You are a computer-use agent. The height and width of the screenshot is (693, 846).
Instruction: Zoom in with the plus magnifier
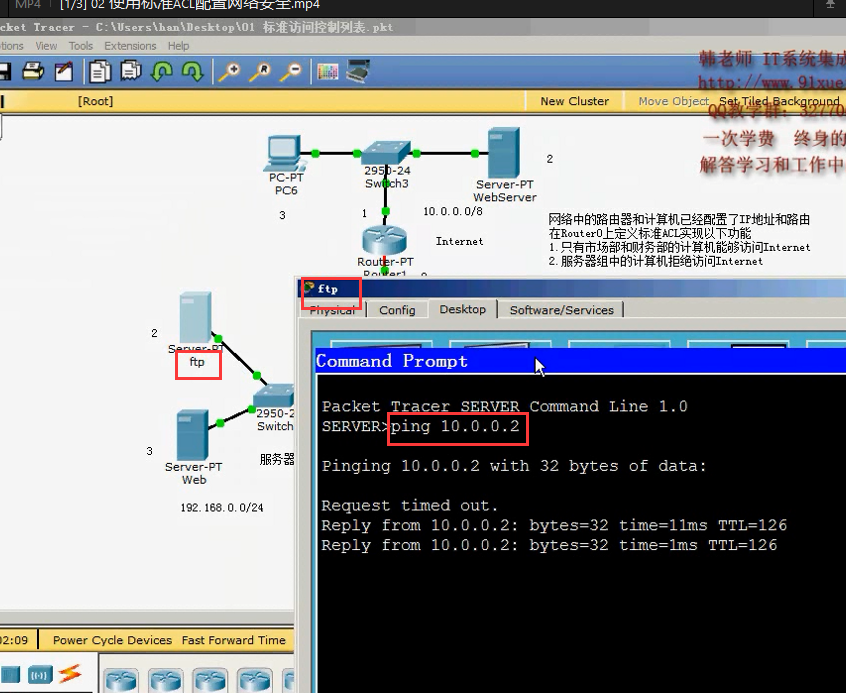pos(229,72)
